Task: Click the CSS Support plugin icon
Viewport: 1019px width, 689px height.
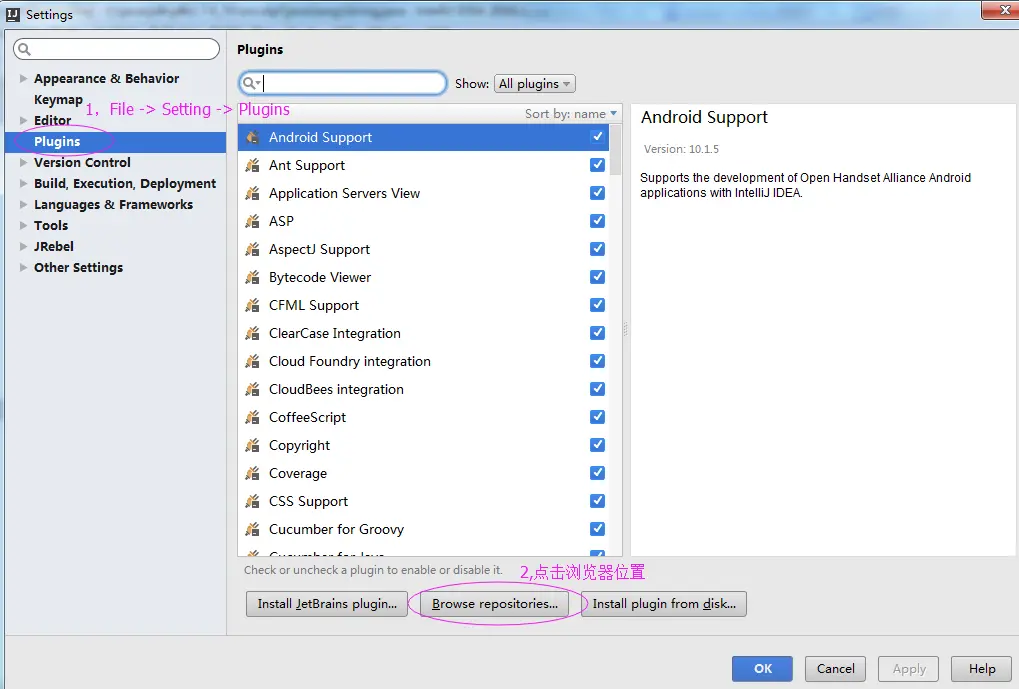Action: click(x=253, y=500)
